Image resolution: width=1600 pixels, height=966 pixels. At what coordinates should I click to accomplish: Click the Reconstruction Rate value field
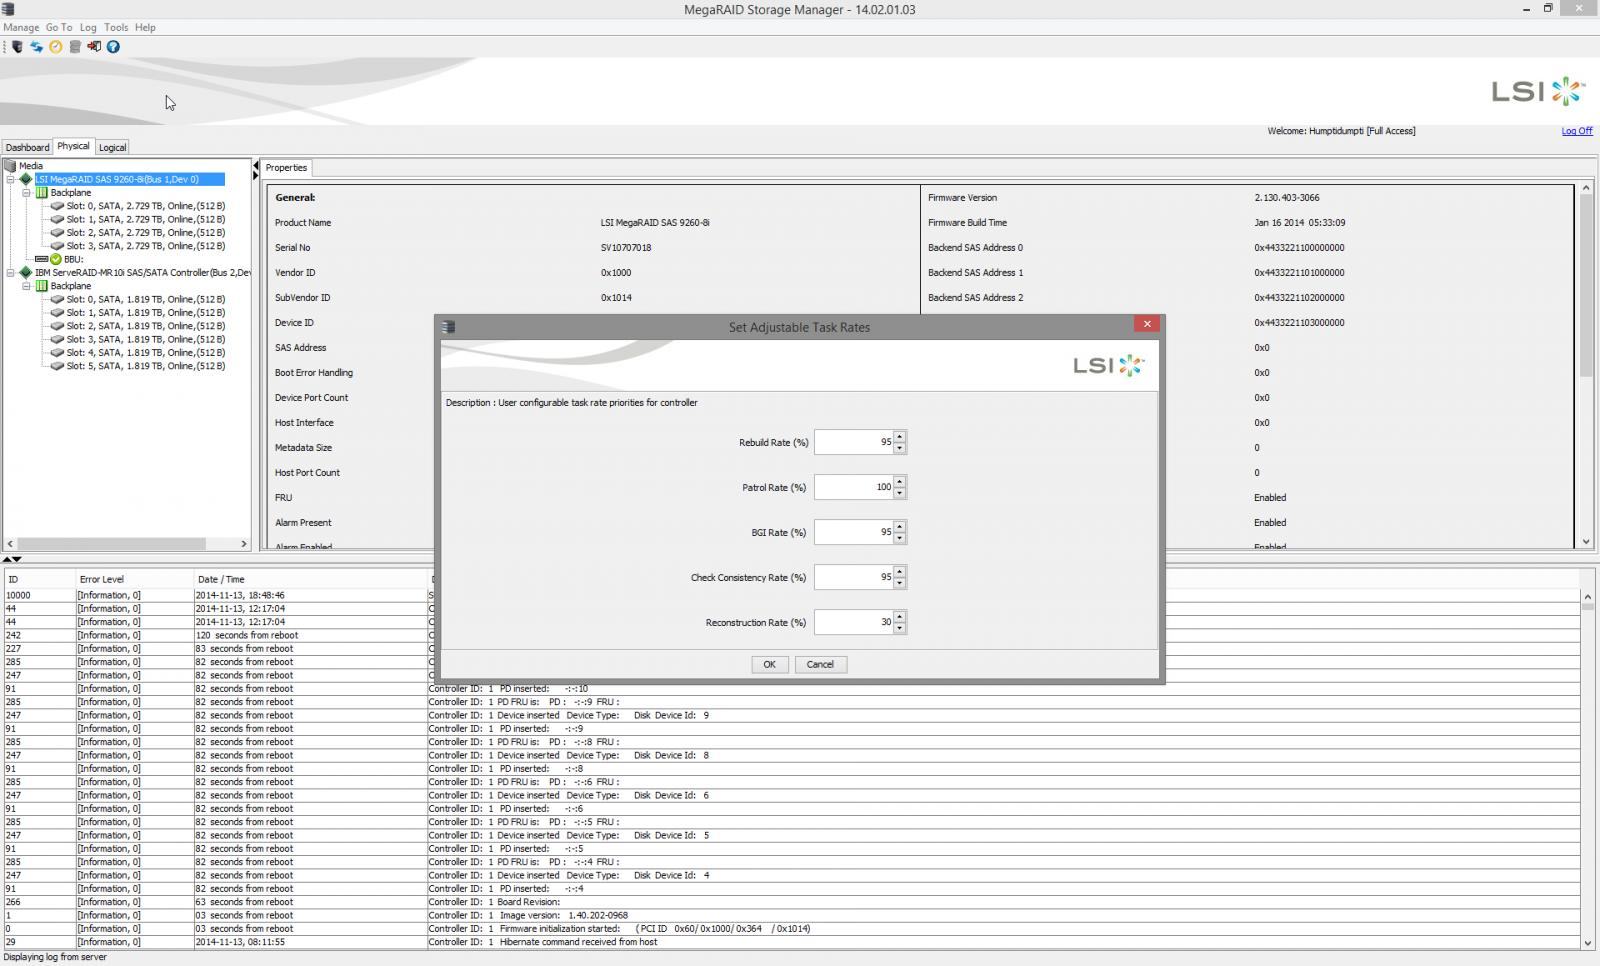tap(854, 622)
